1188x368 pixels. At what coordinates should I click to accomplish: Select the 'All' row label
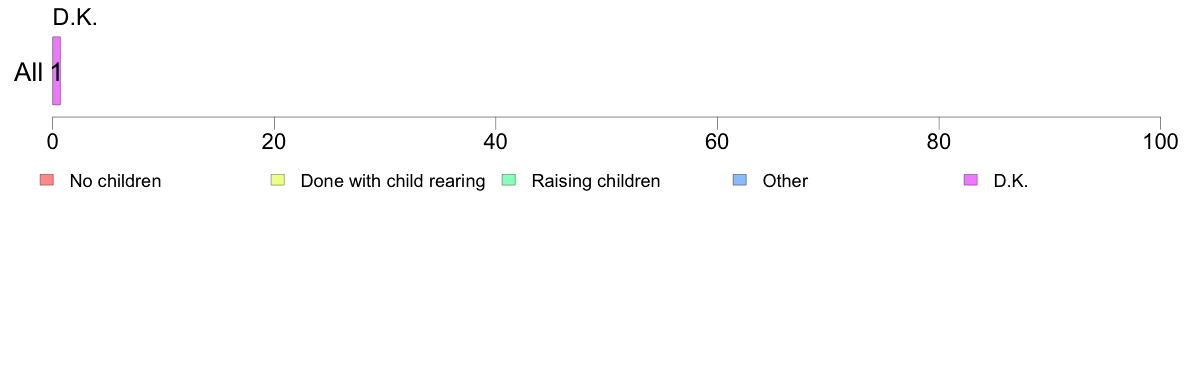pos(28,73)
